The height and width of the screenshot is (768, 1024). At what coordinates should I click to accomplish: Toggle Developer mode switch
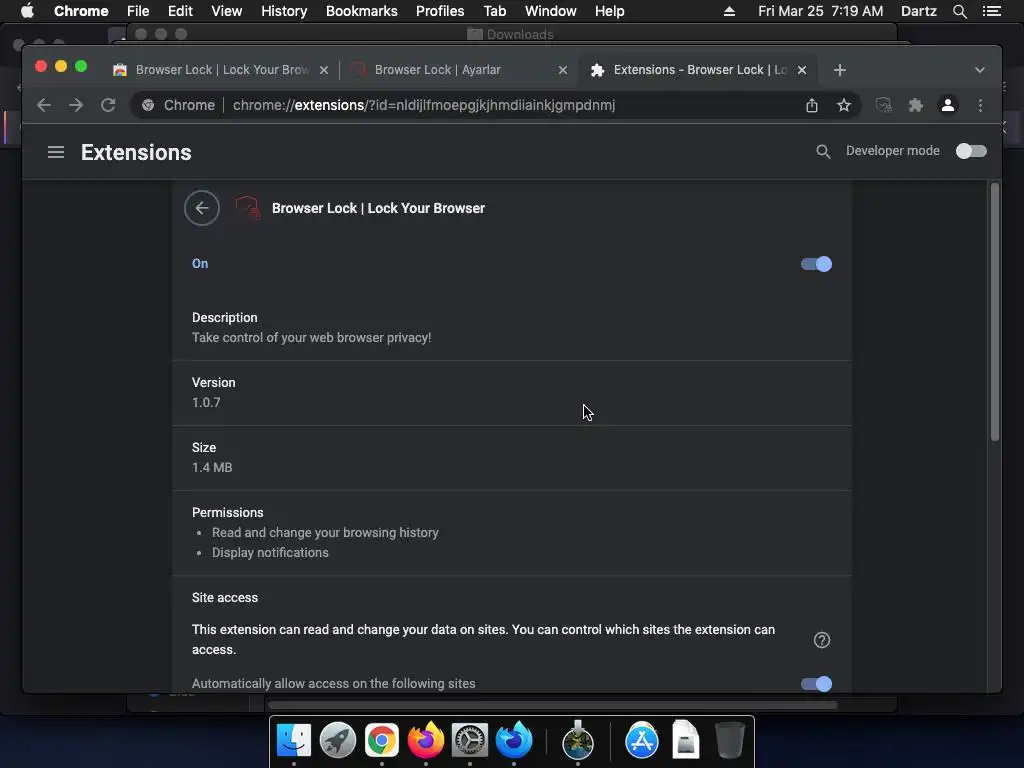click(971, 151)
